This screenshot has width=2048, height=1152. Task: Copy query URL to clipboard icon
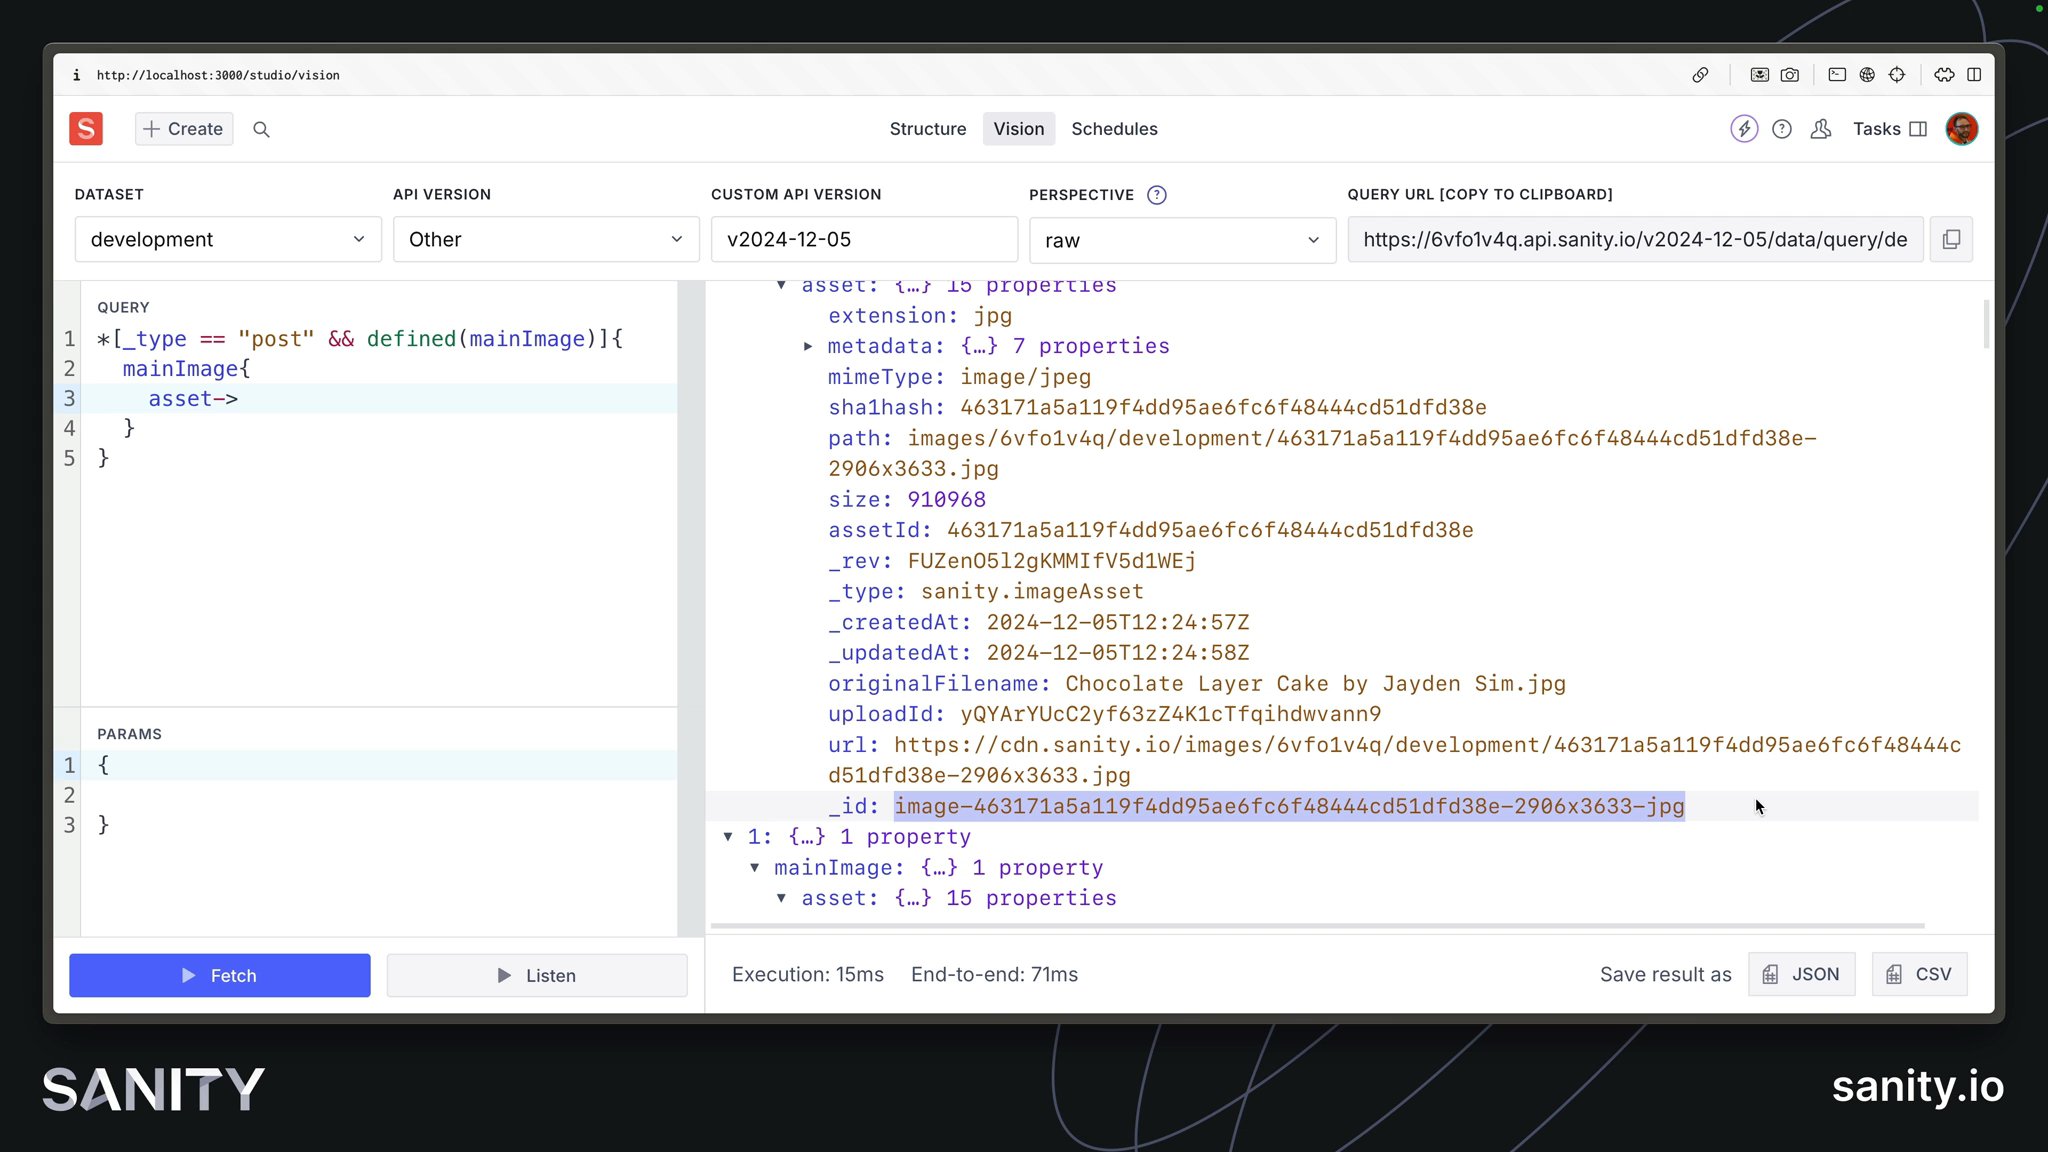click(x=1952, y=239)
